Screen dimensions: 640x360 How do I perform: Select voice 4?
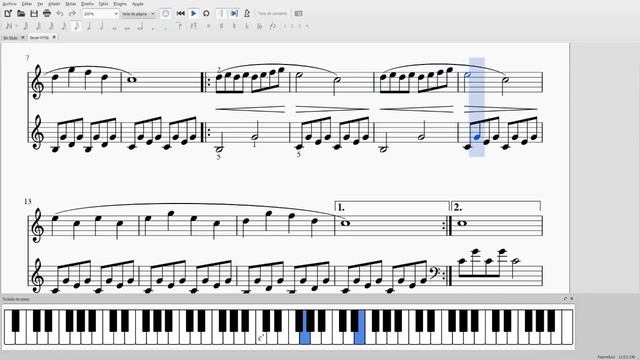click(x=307, y=26)
